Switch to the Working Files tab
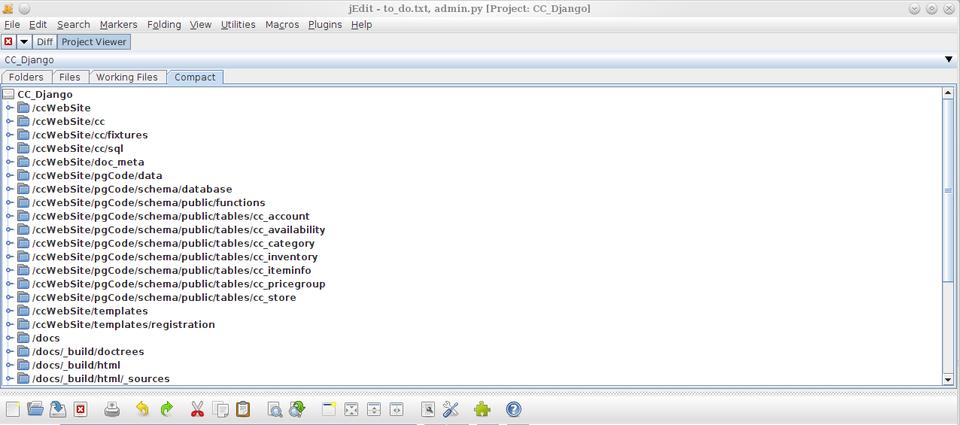Viewport: 960px width, 425px height. point(127,77)
